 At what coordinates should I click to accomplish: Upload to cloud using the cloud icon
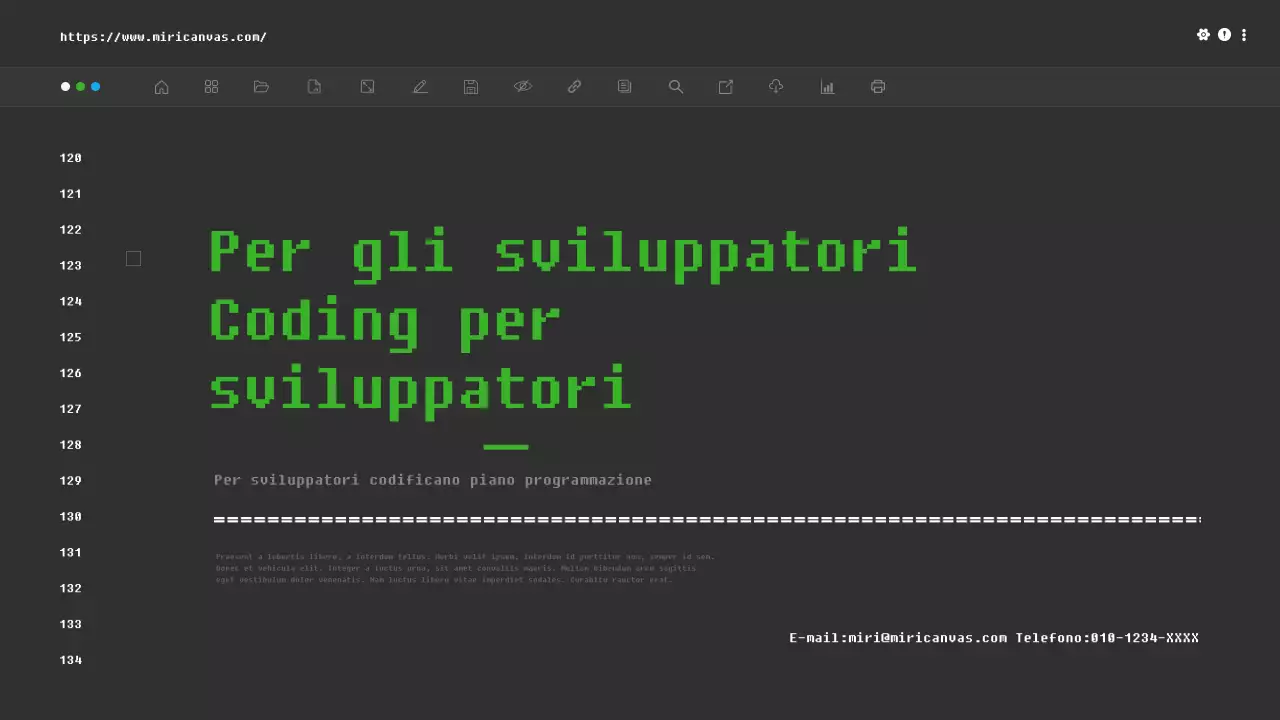776,87
